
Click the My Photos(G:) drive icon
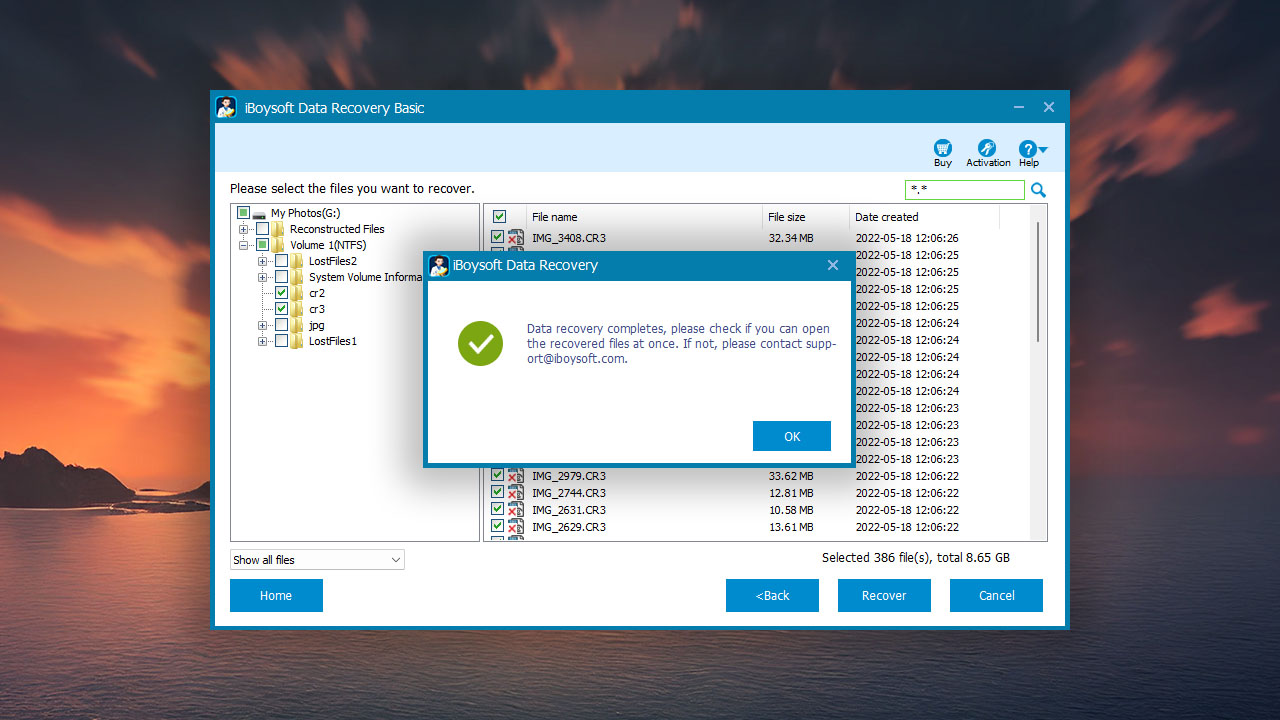[x=259, y=214]
